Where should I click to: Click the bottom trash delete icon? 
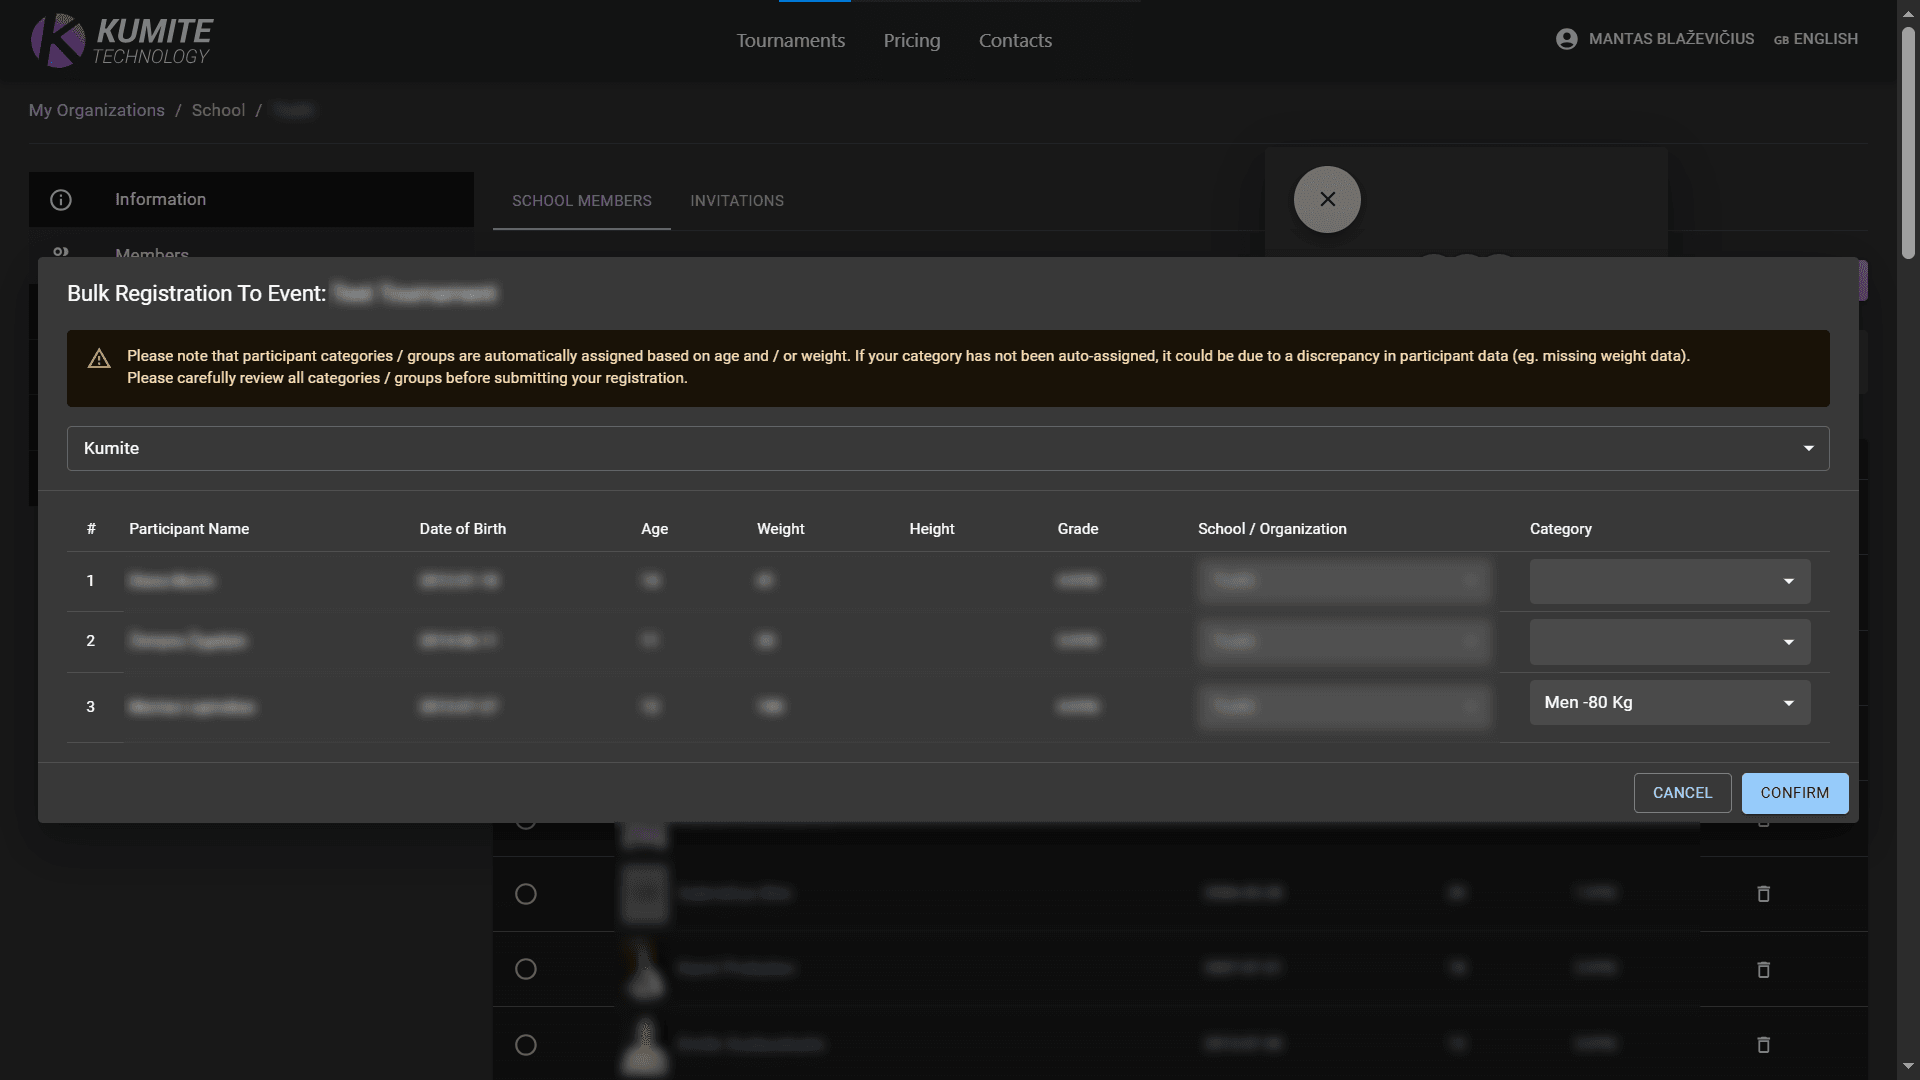(1763, 1045)
